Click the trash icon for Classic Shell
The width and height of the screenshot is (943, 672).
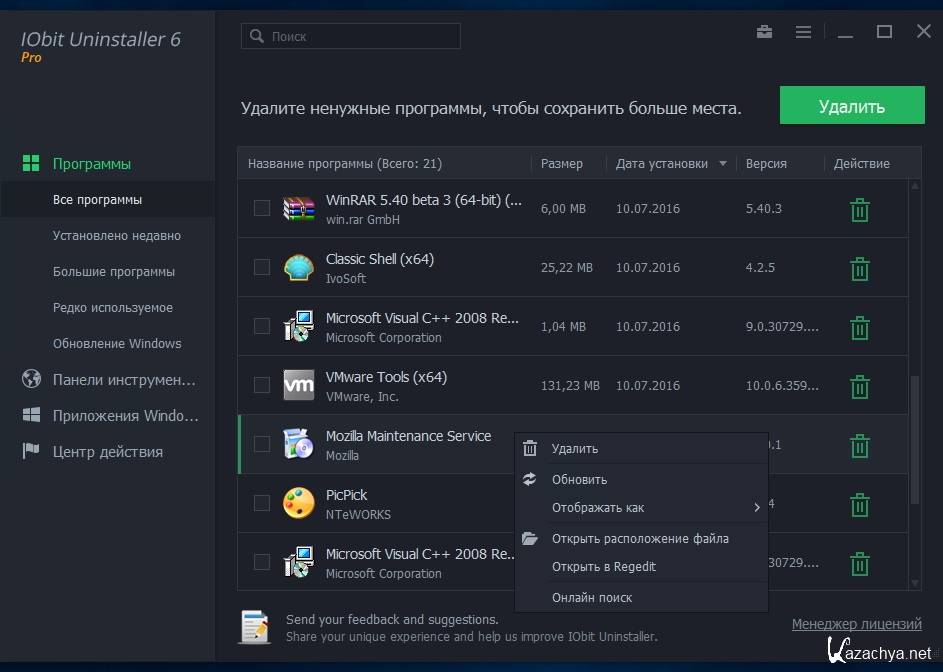point(859,269)
